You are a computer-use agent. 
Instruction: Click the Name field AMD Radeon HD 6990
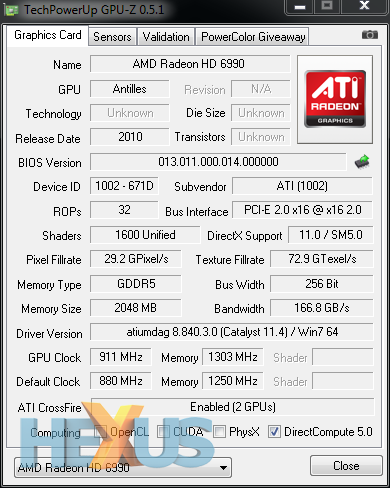[190, 64]
